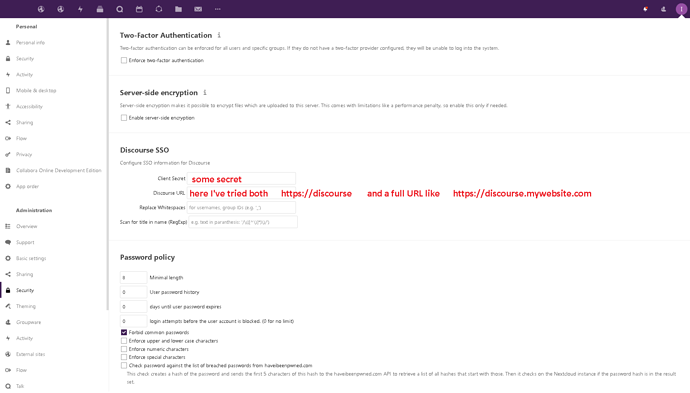Check Enforce special characters
This screenshot has width=690, height=393.
point(124,357)
